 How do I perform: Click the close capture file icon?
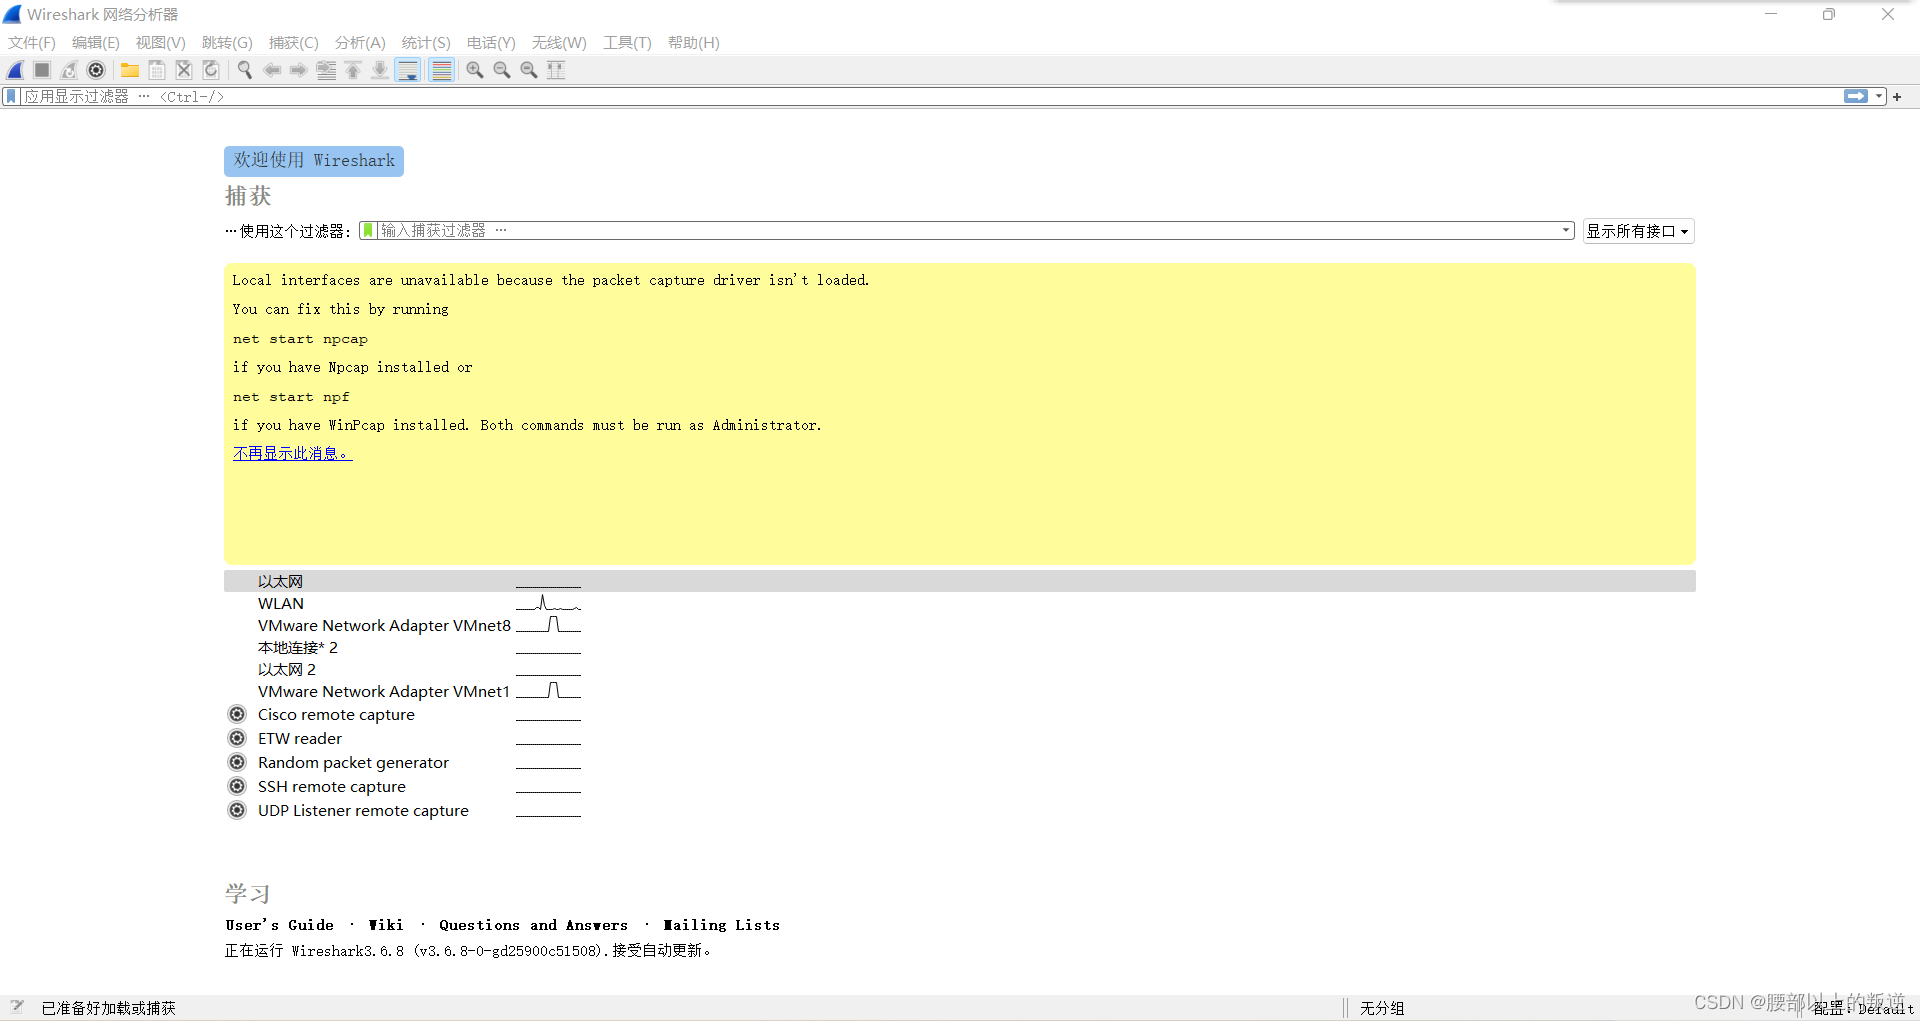click(x=184, y=70)
